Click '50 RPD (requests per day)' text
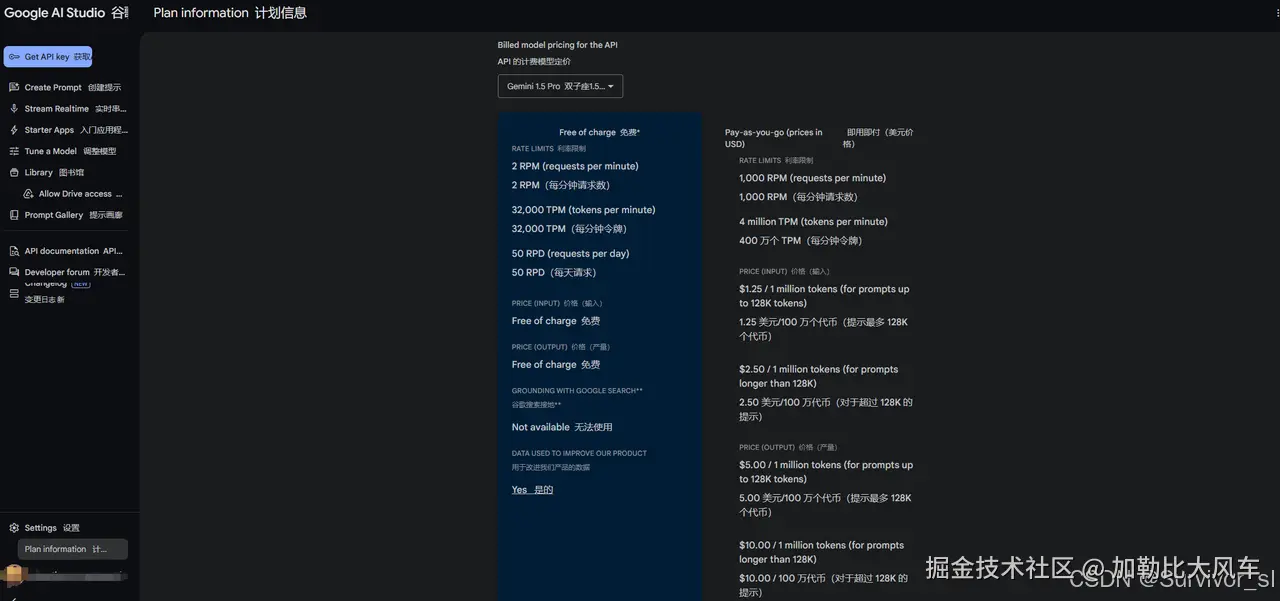The height and width of the screenshot is (601, 1280). coord(571,254)
